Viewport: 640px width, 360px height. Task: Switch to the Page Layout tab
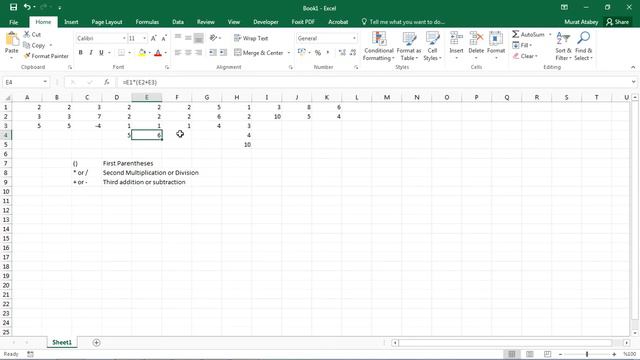[x=107, y=22]
